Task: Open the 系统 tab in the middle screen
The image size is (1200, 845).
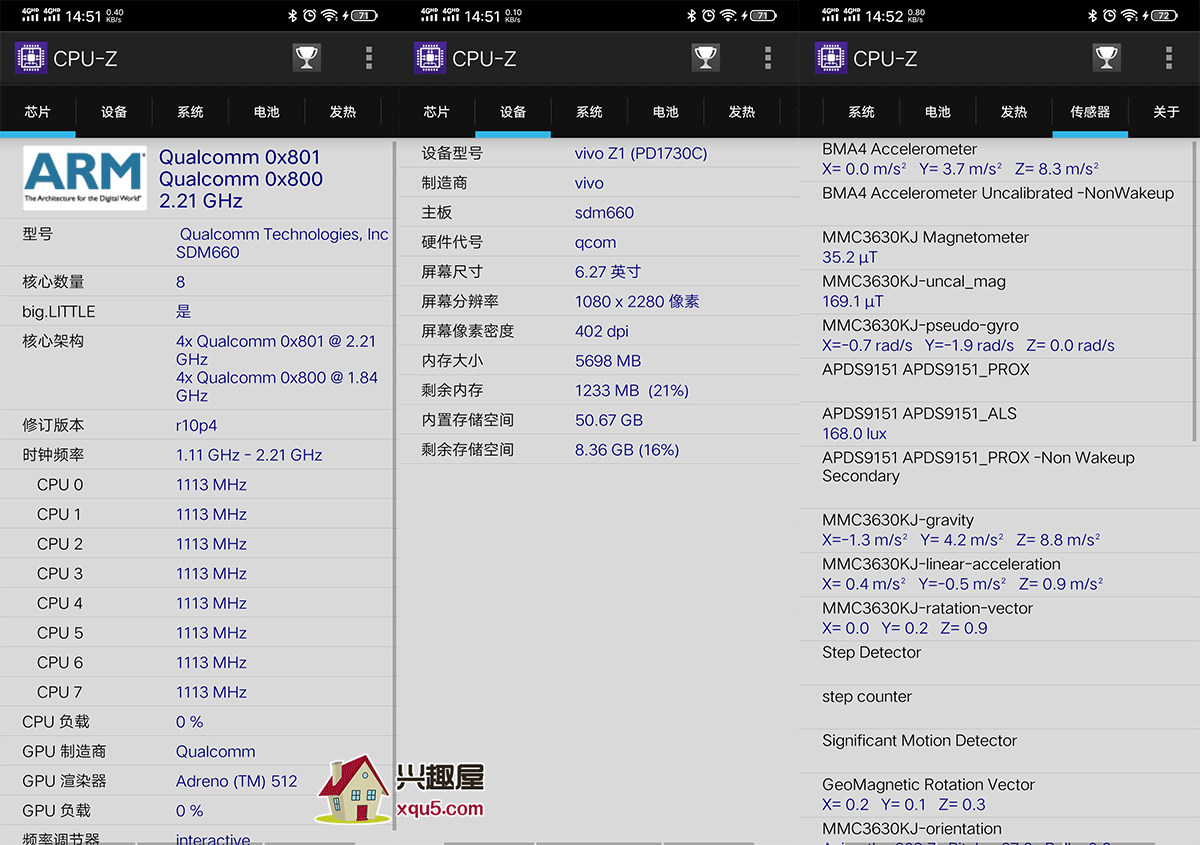Action: click(x=589, y=112)
